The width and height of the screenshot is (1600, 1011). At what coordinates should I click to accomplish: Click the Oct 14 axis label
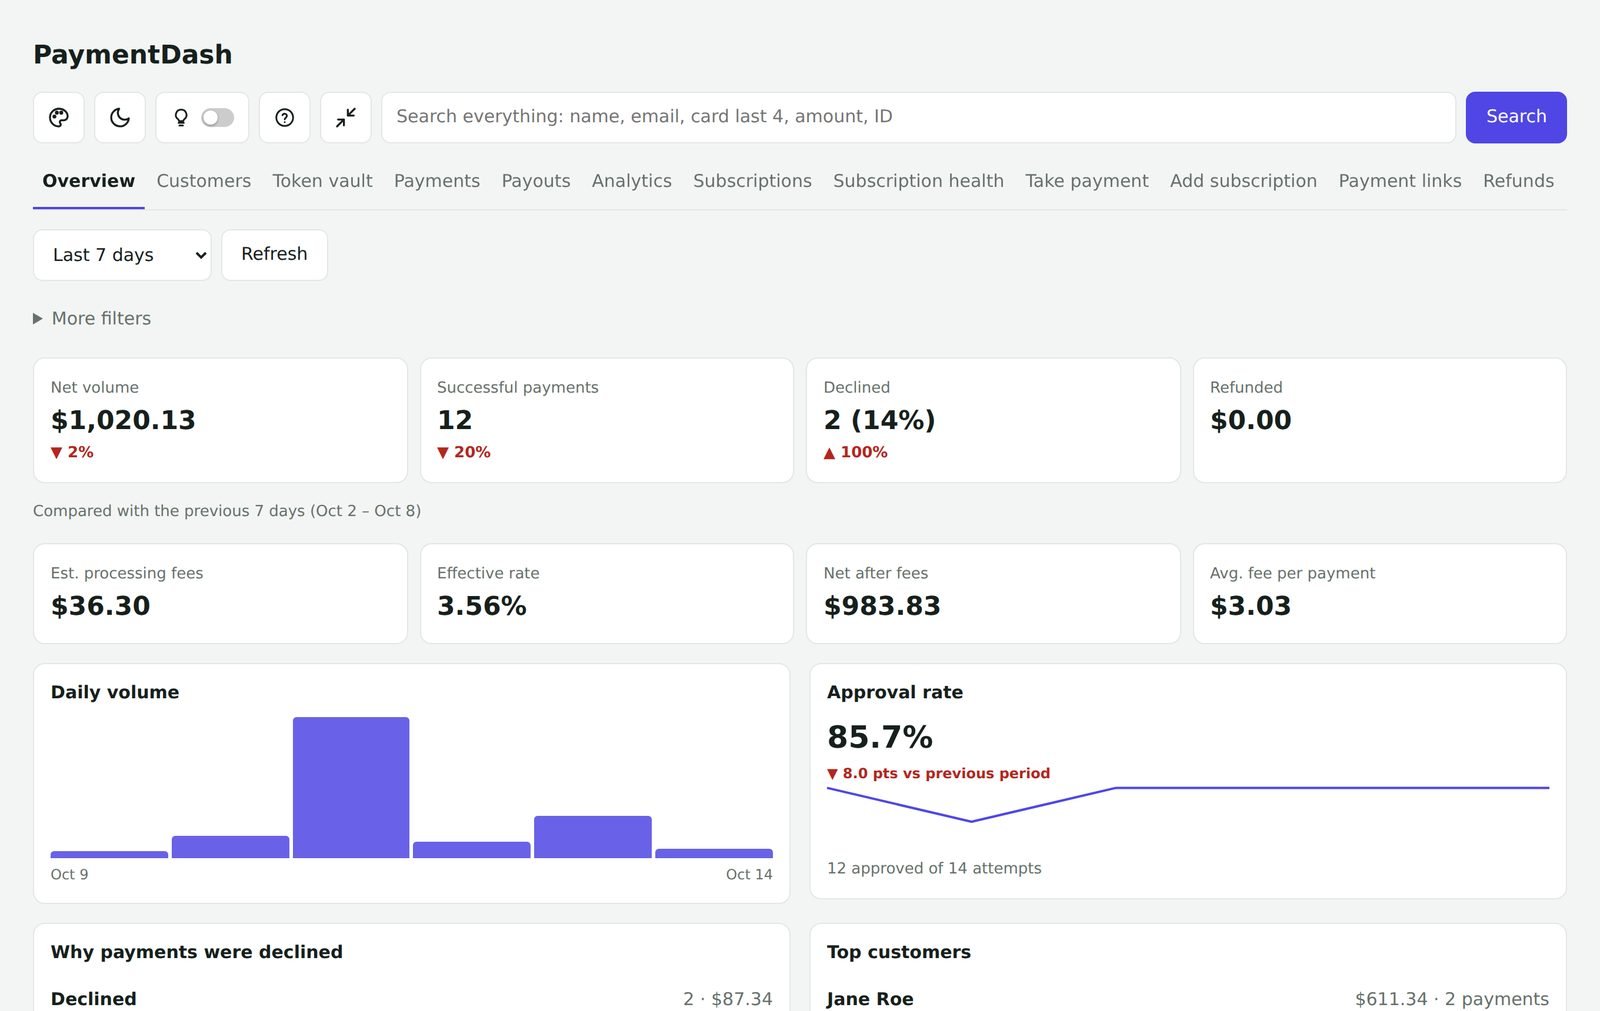[749, 874]
